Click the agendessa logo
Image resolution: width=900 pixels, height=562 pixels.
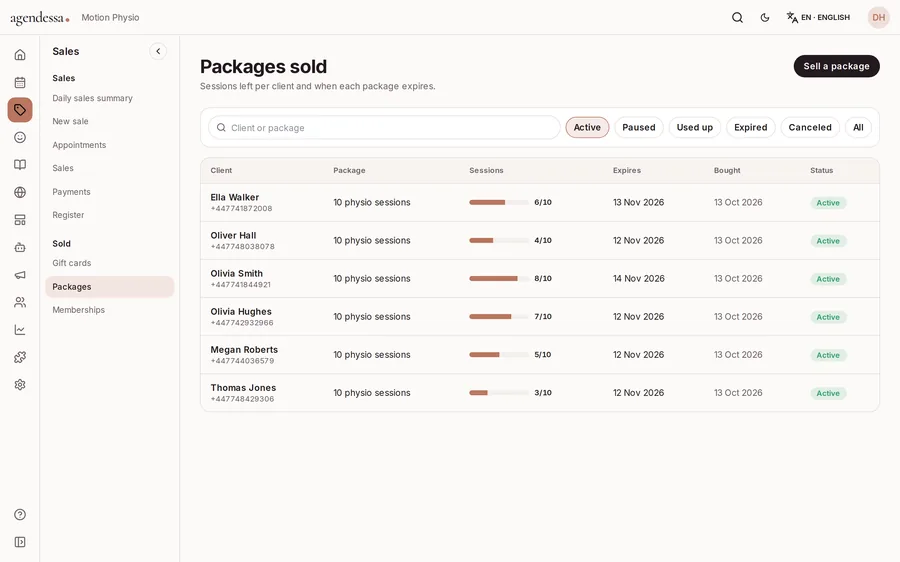[x=40, y=18]
